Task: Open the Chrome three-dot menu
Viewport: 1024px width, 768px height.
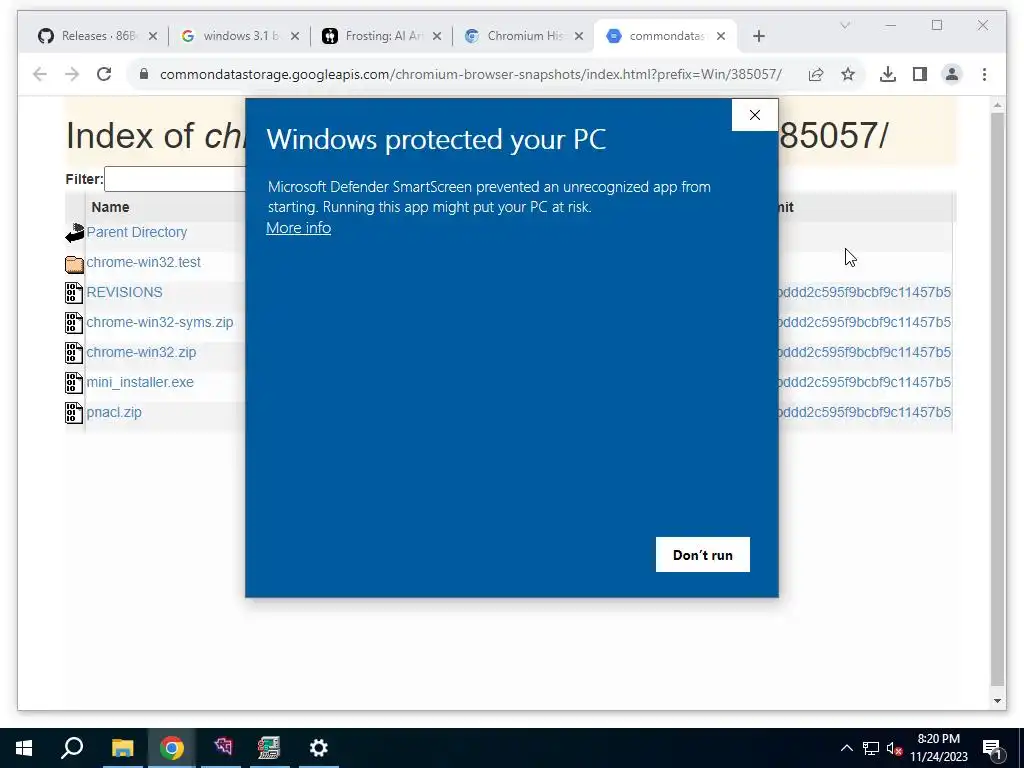Action: (x=984, y=74)
